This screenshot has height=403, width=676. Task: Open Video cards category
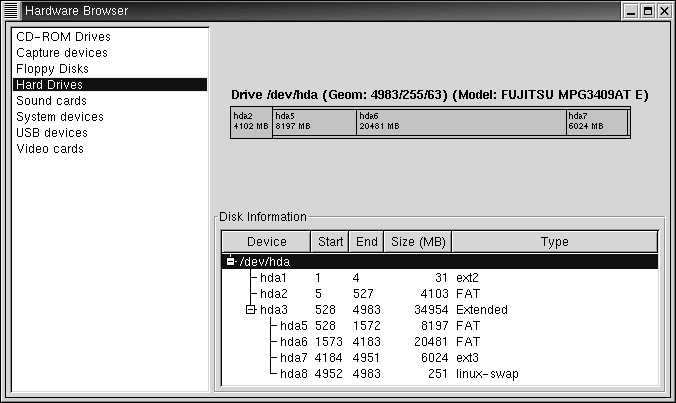tap(50, 149)
